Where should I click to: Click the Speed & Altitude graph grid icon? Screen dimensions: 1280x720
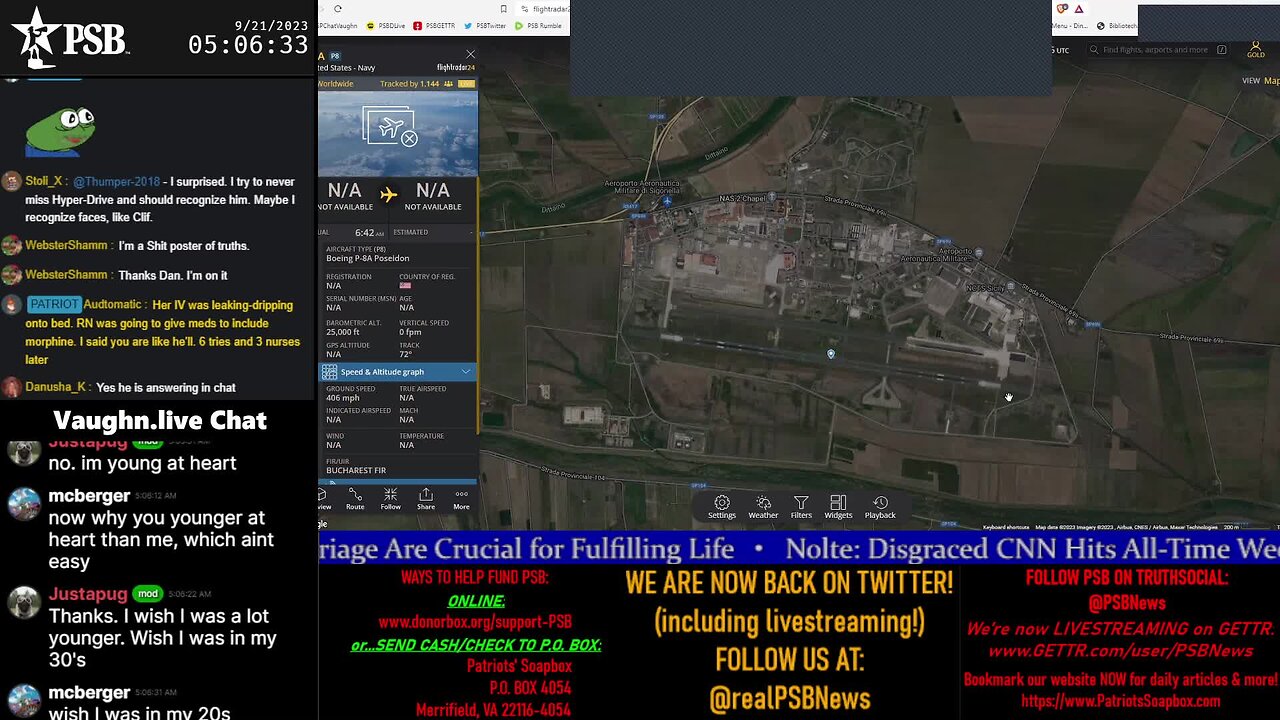(x=329, y=372)
